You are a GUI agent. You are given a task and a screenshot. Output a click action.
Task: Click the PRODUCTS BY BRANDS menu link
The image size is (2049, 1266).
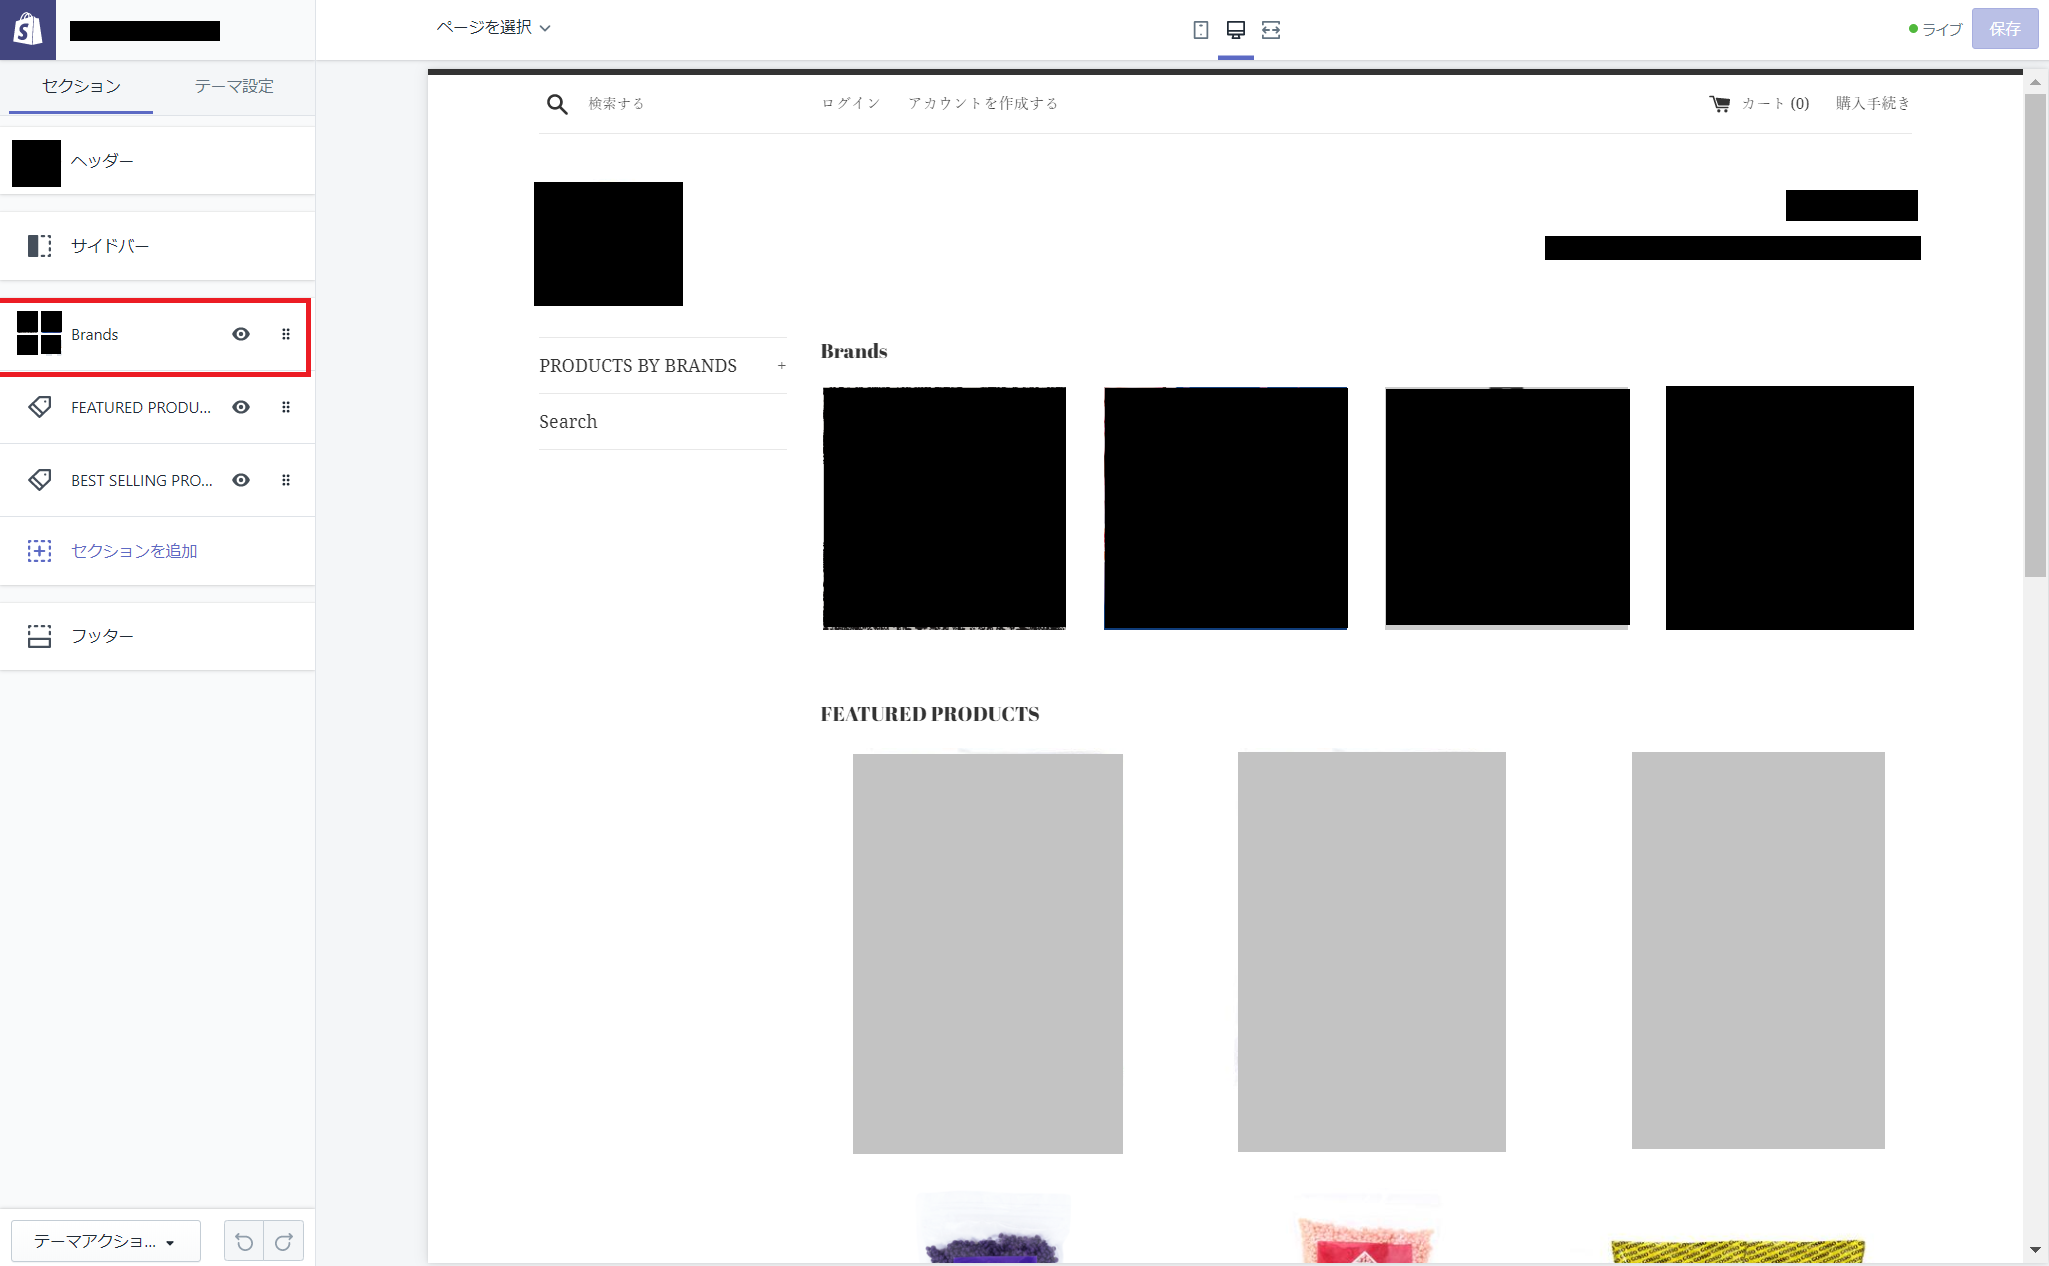point(638,366)
